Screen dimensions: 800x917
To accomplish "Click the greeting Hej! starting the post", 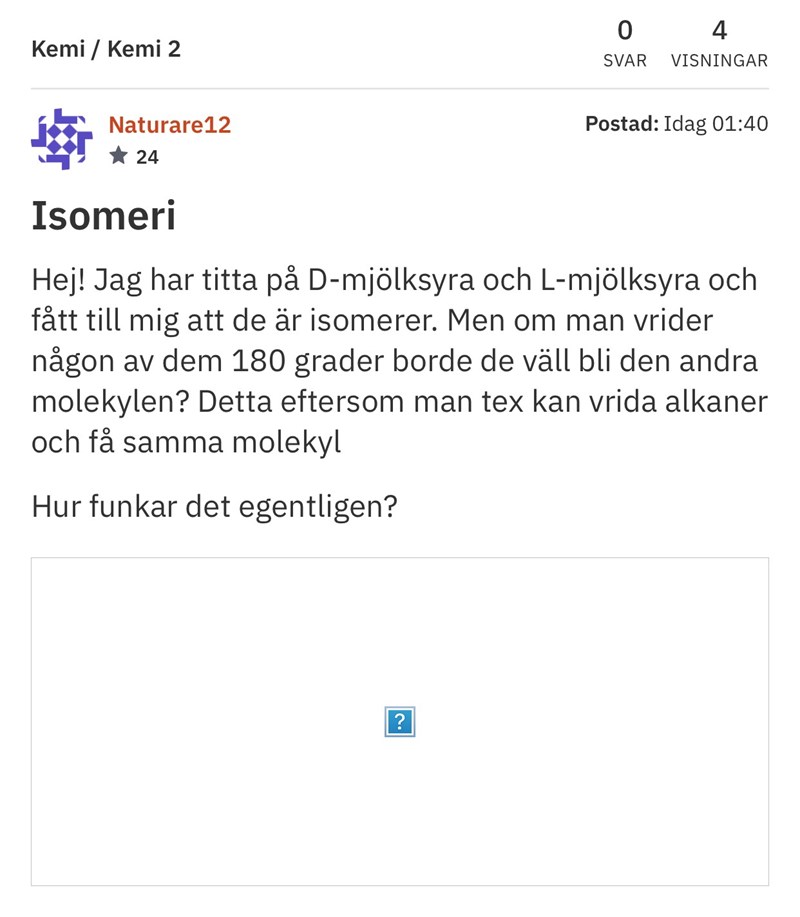I will tap(58, 281).
